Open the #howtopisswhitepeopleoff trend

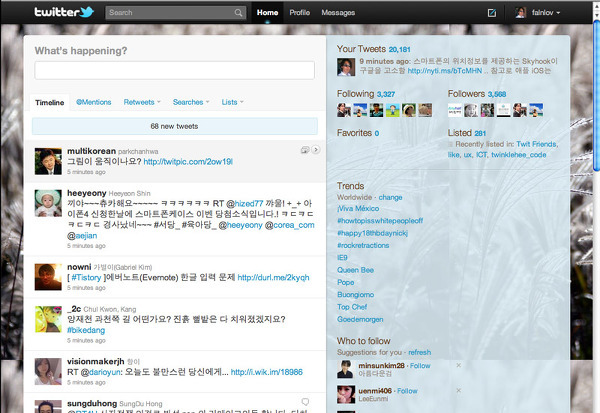[x=380, y=221]
